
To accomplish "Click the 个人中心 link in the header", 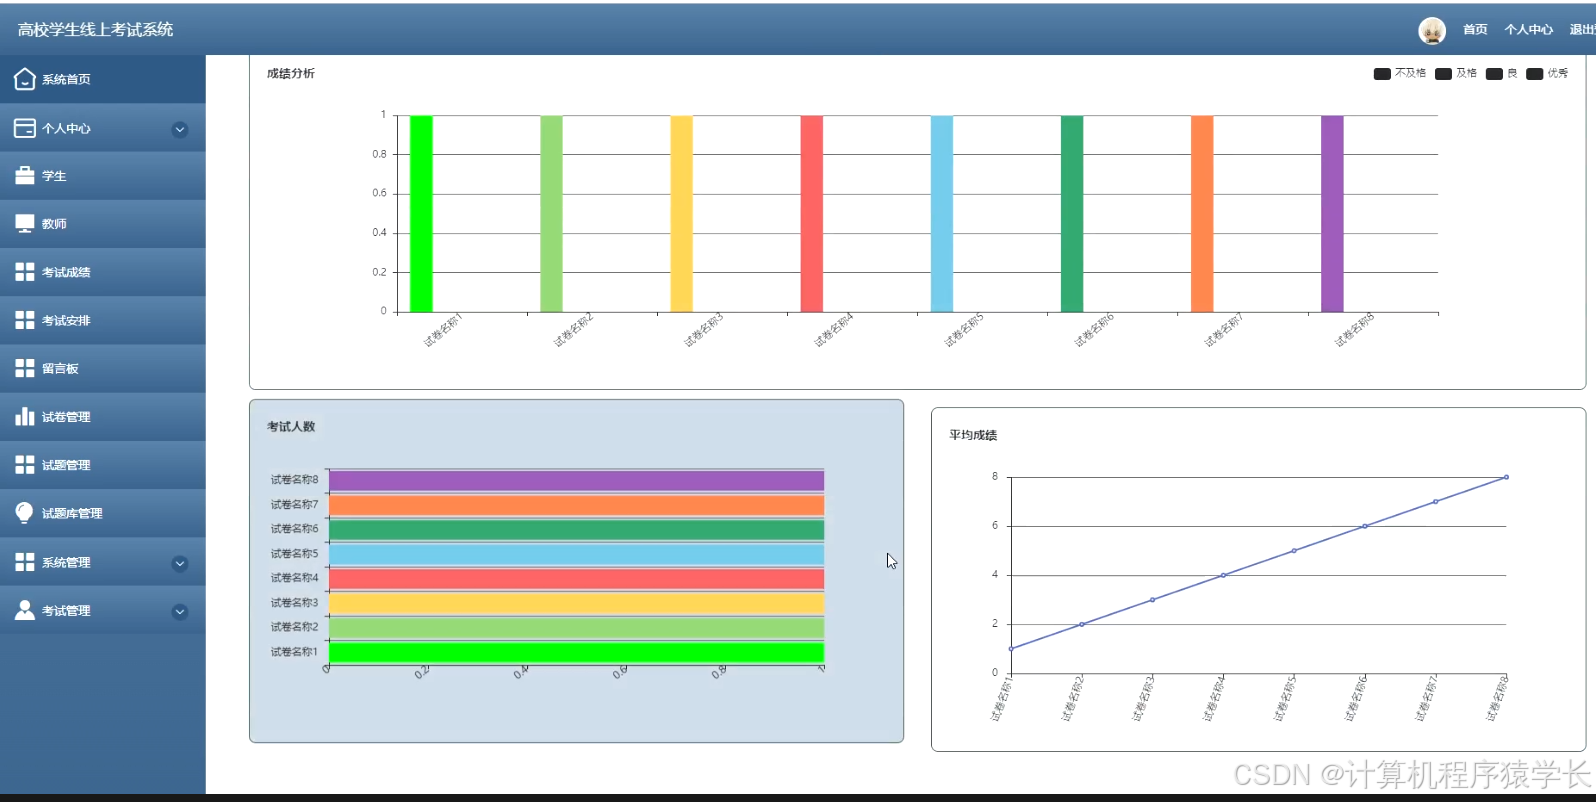I will coord(1529,30).
